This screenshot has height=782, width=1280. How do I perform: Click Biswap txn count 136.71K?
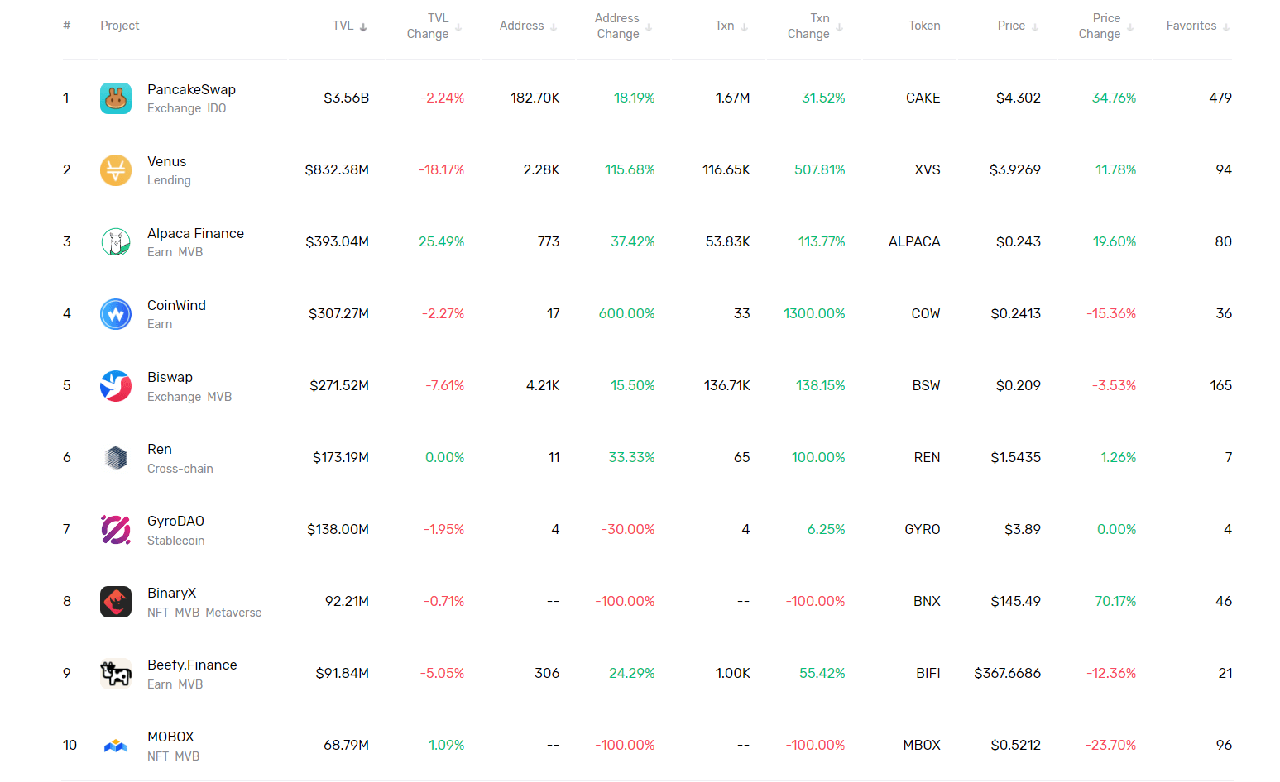[x=727, y=386]
